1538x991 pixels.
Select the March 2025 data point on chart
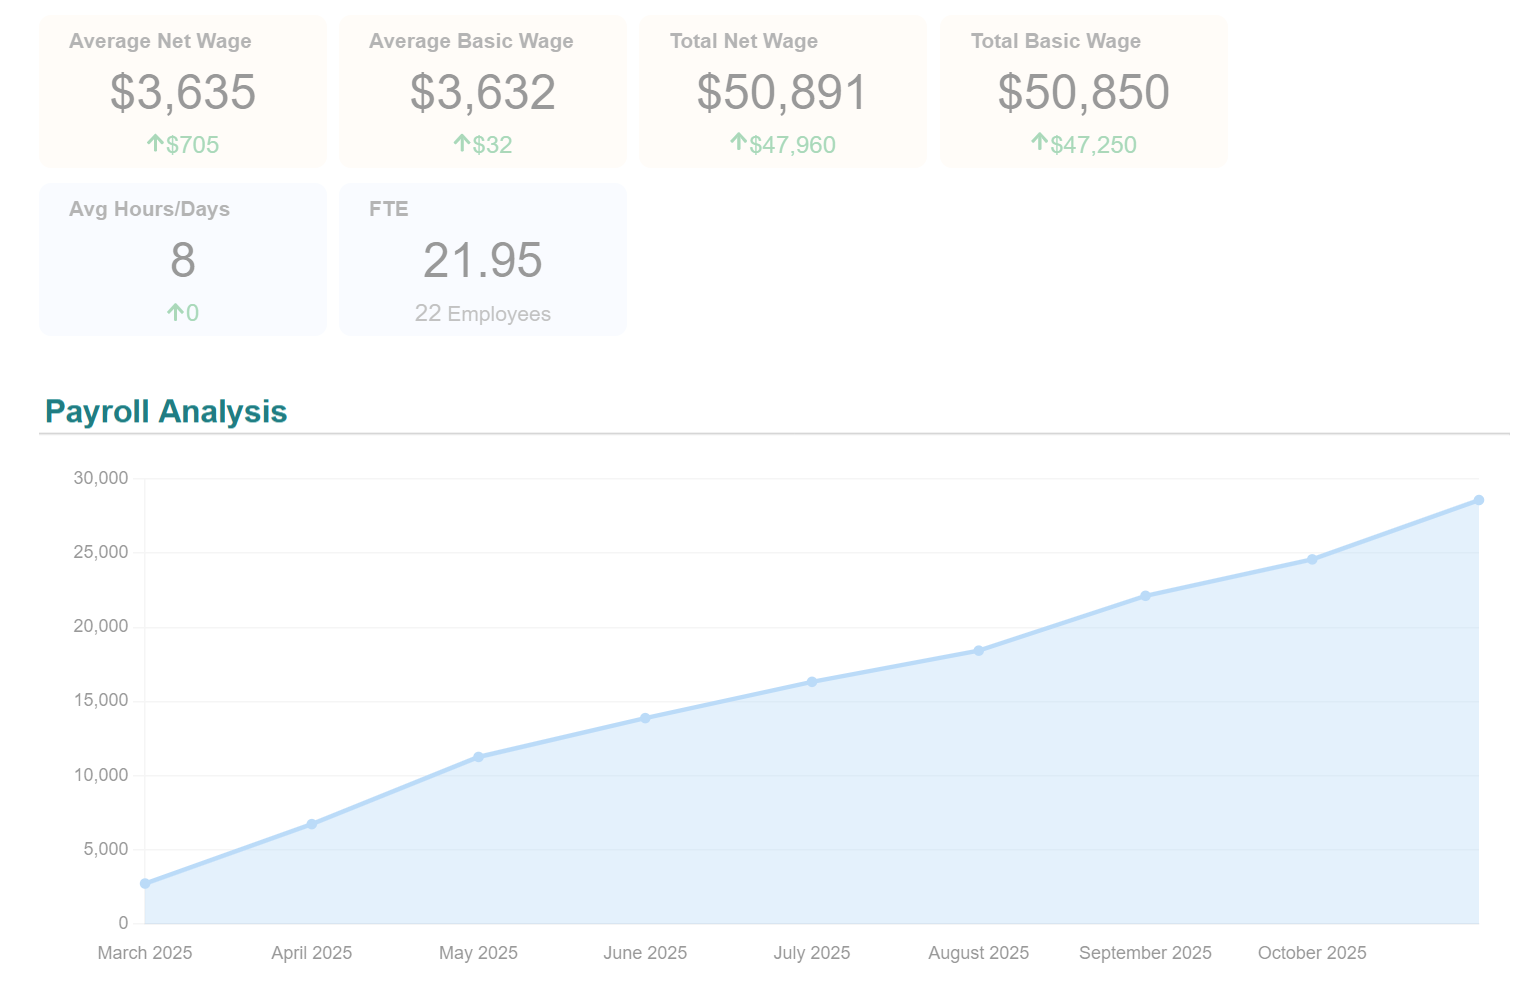145,884
